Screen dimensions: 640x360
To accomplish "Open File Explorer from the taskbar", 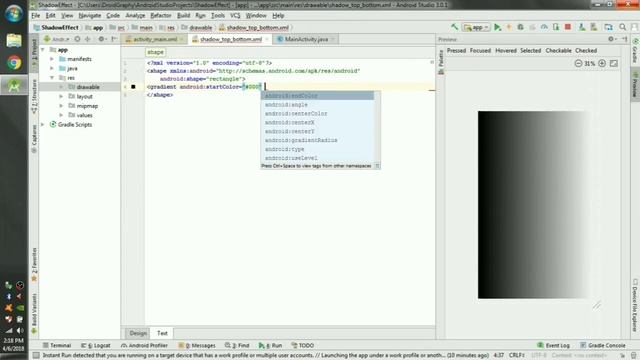I will click(x=14, y=40).
